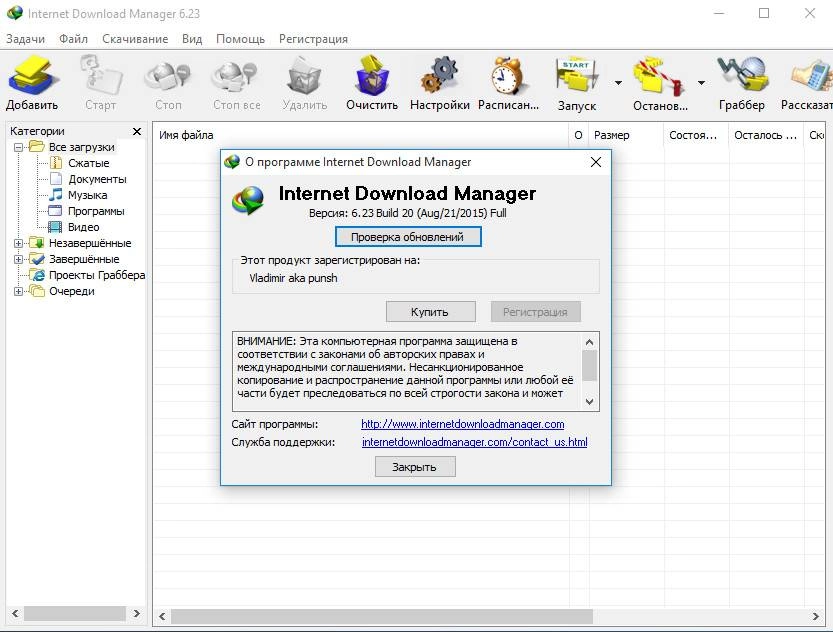Click the Останов... queue stop icon
Viewport: 833px width, 632px height.
[x=659, y=76]
